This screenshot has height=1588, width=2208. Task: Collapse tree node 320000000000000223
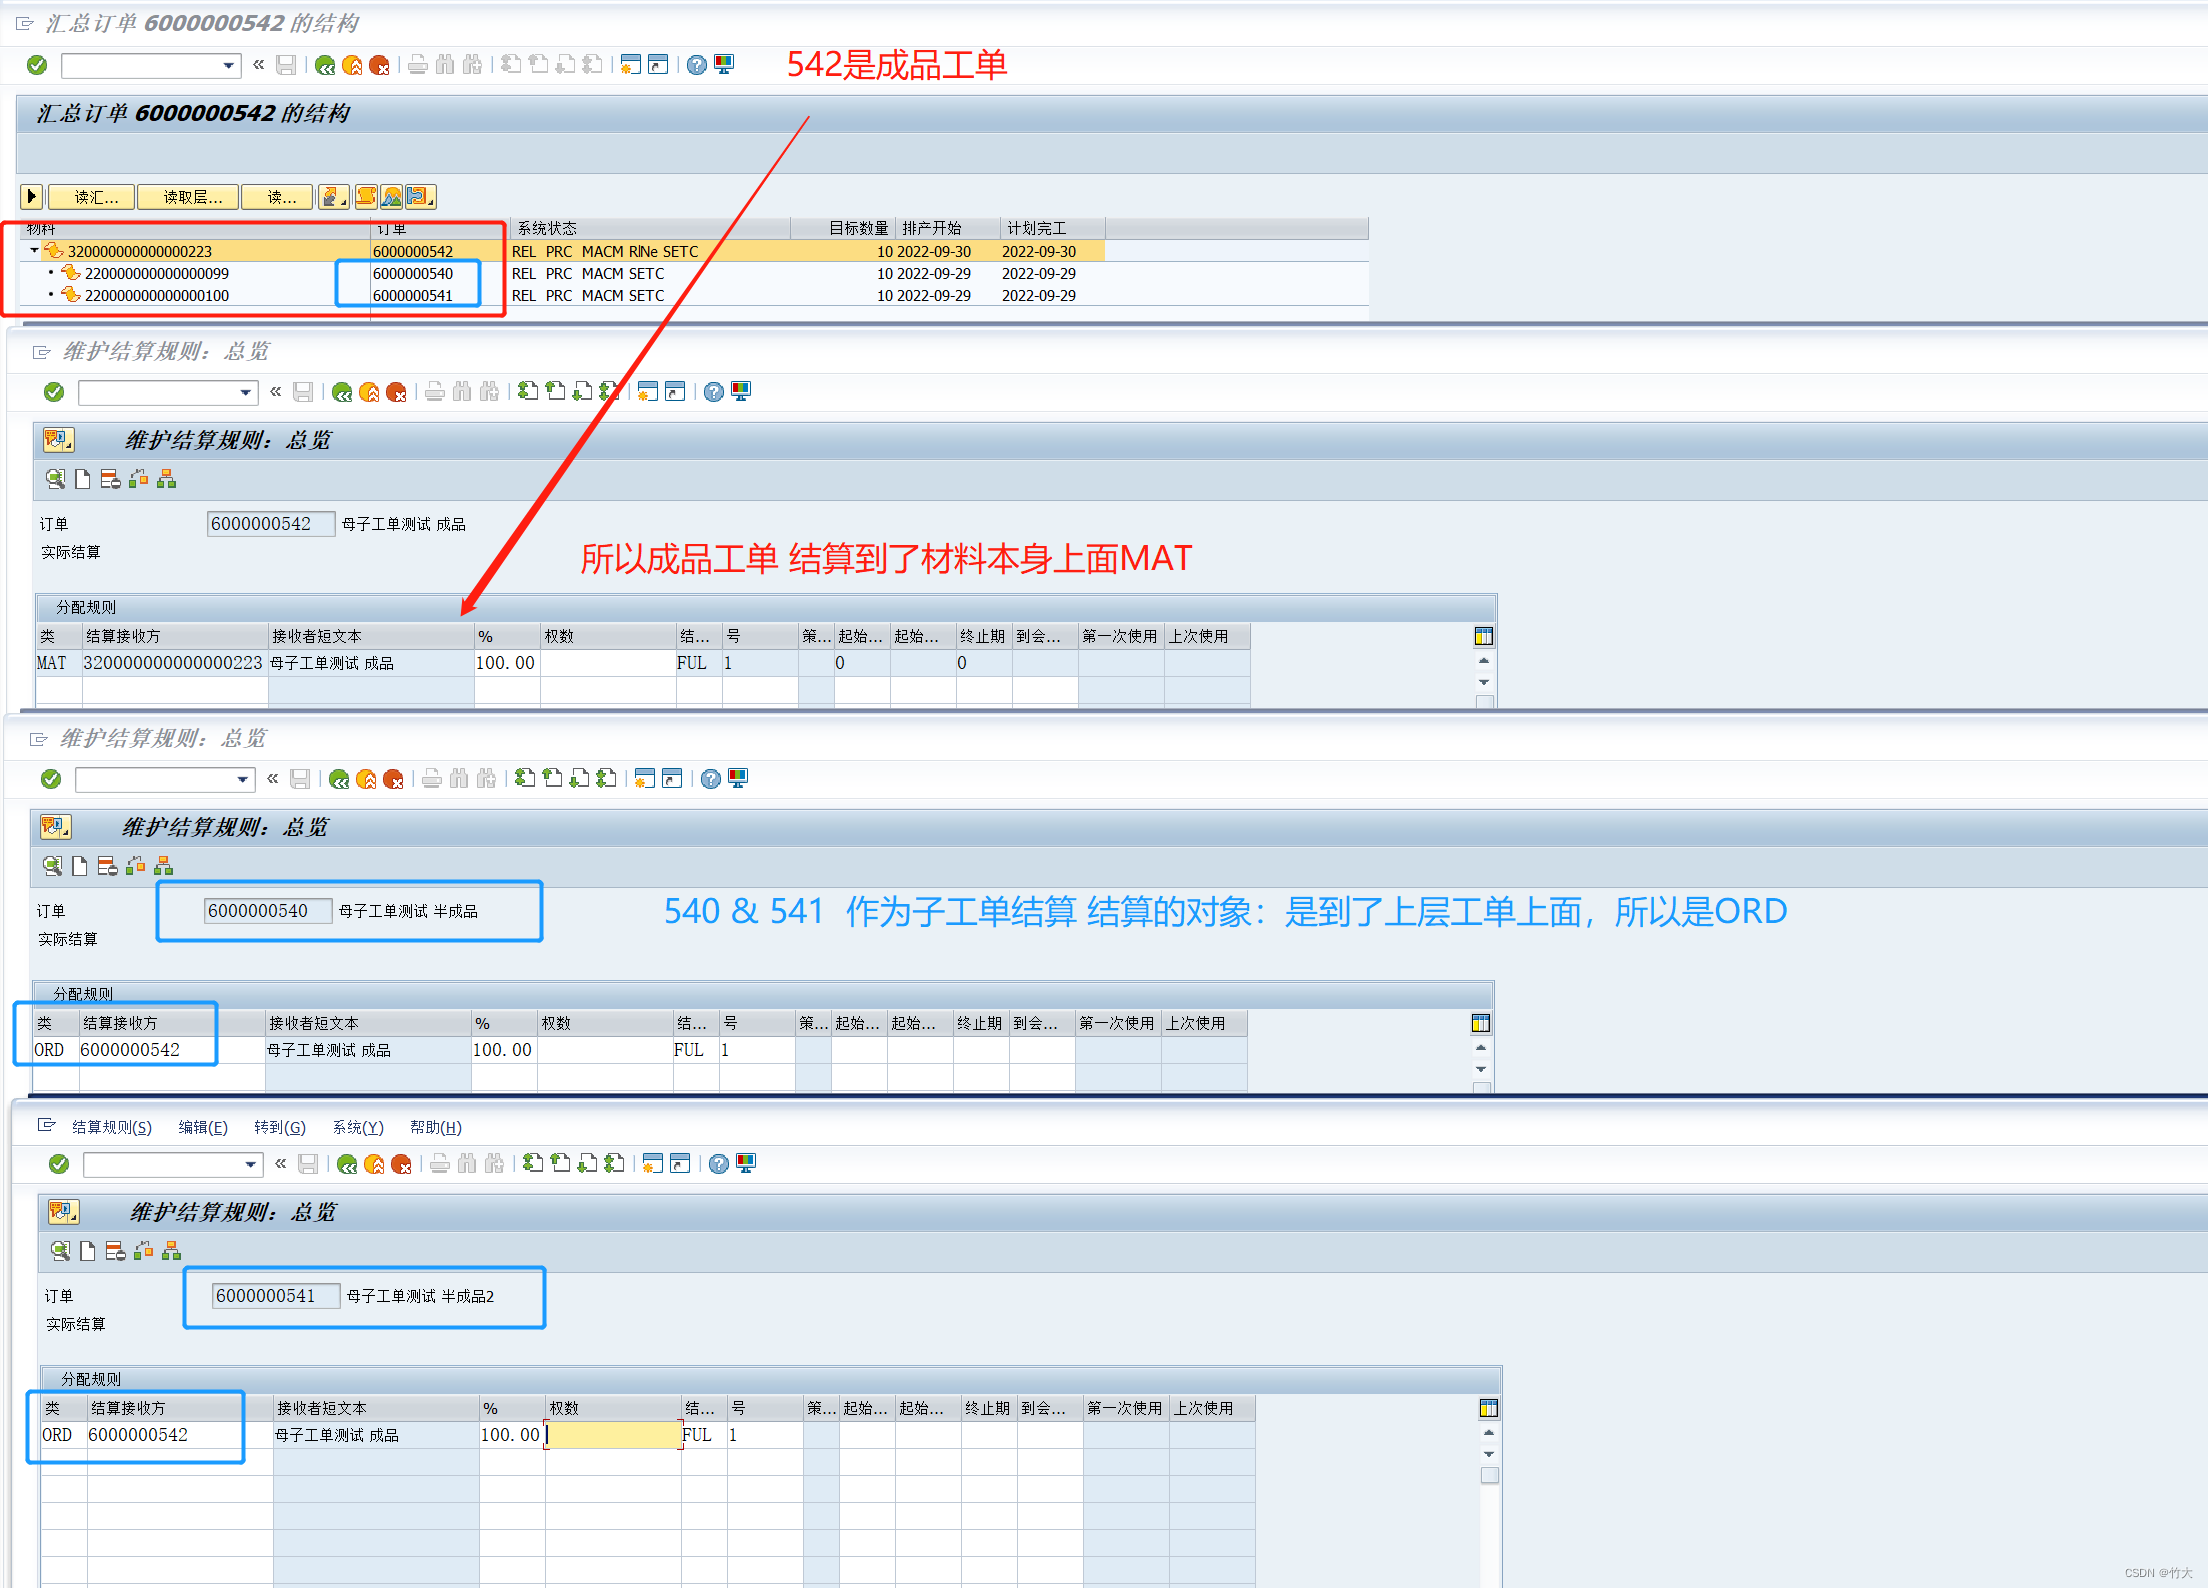tap(35, 251)
